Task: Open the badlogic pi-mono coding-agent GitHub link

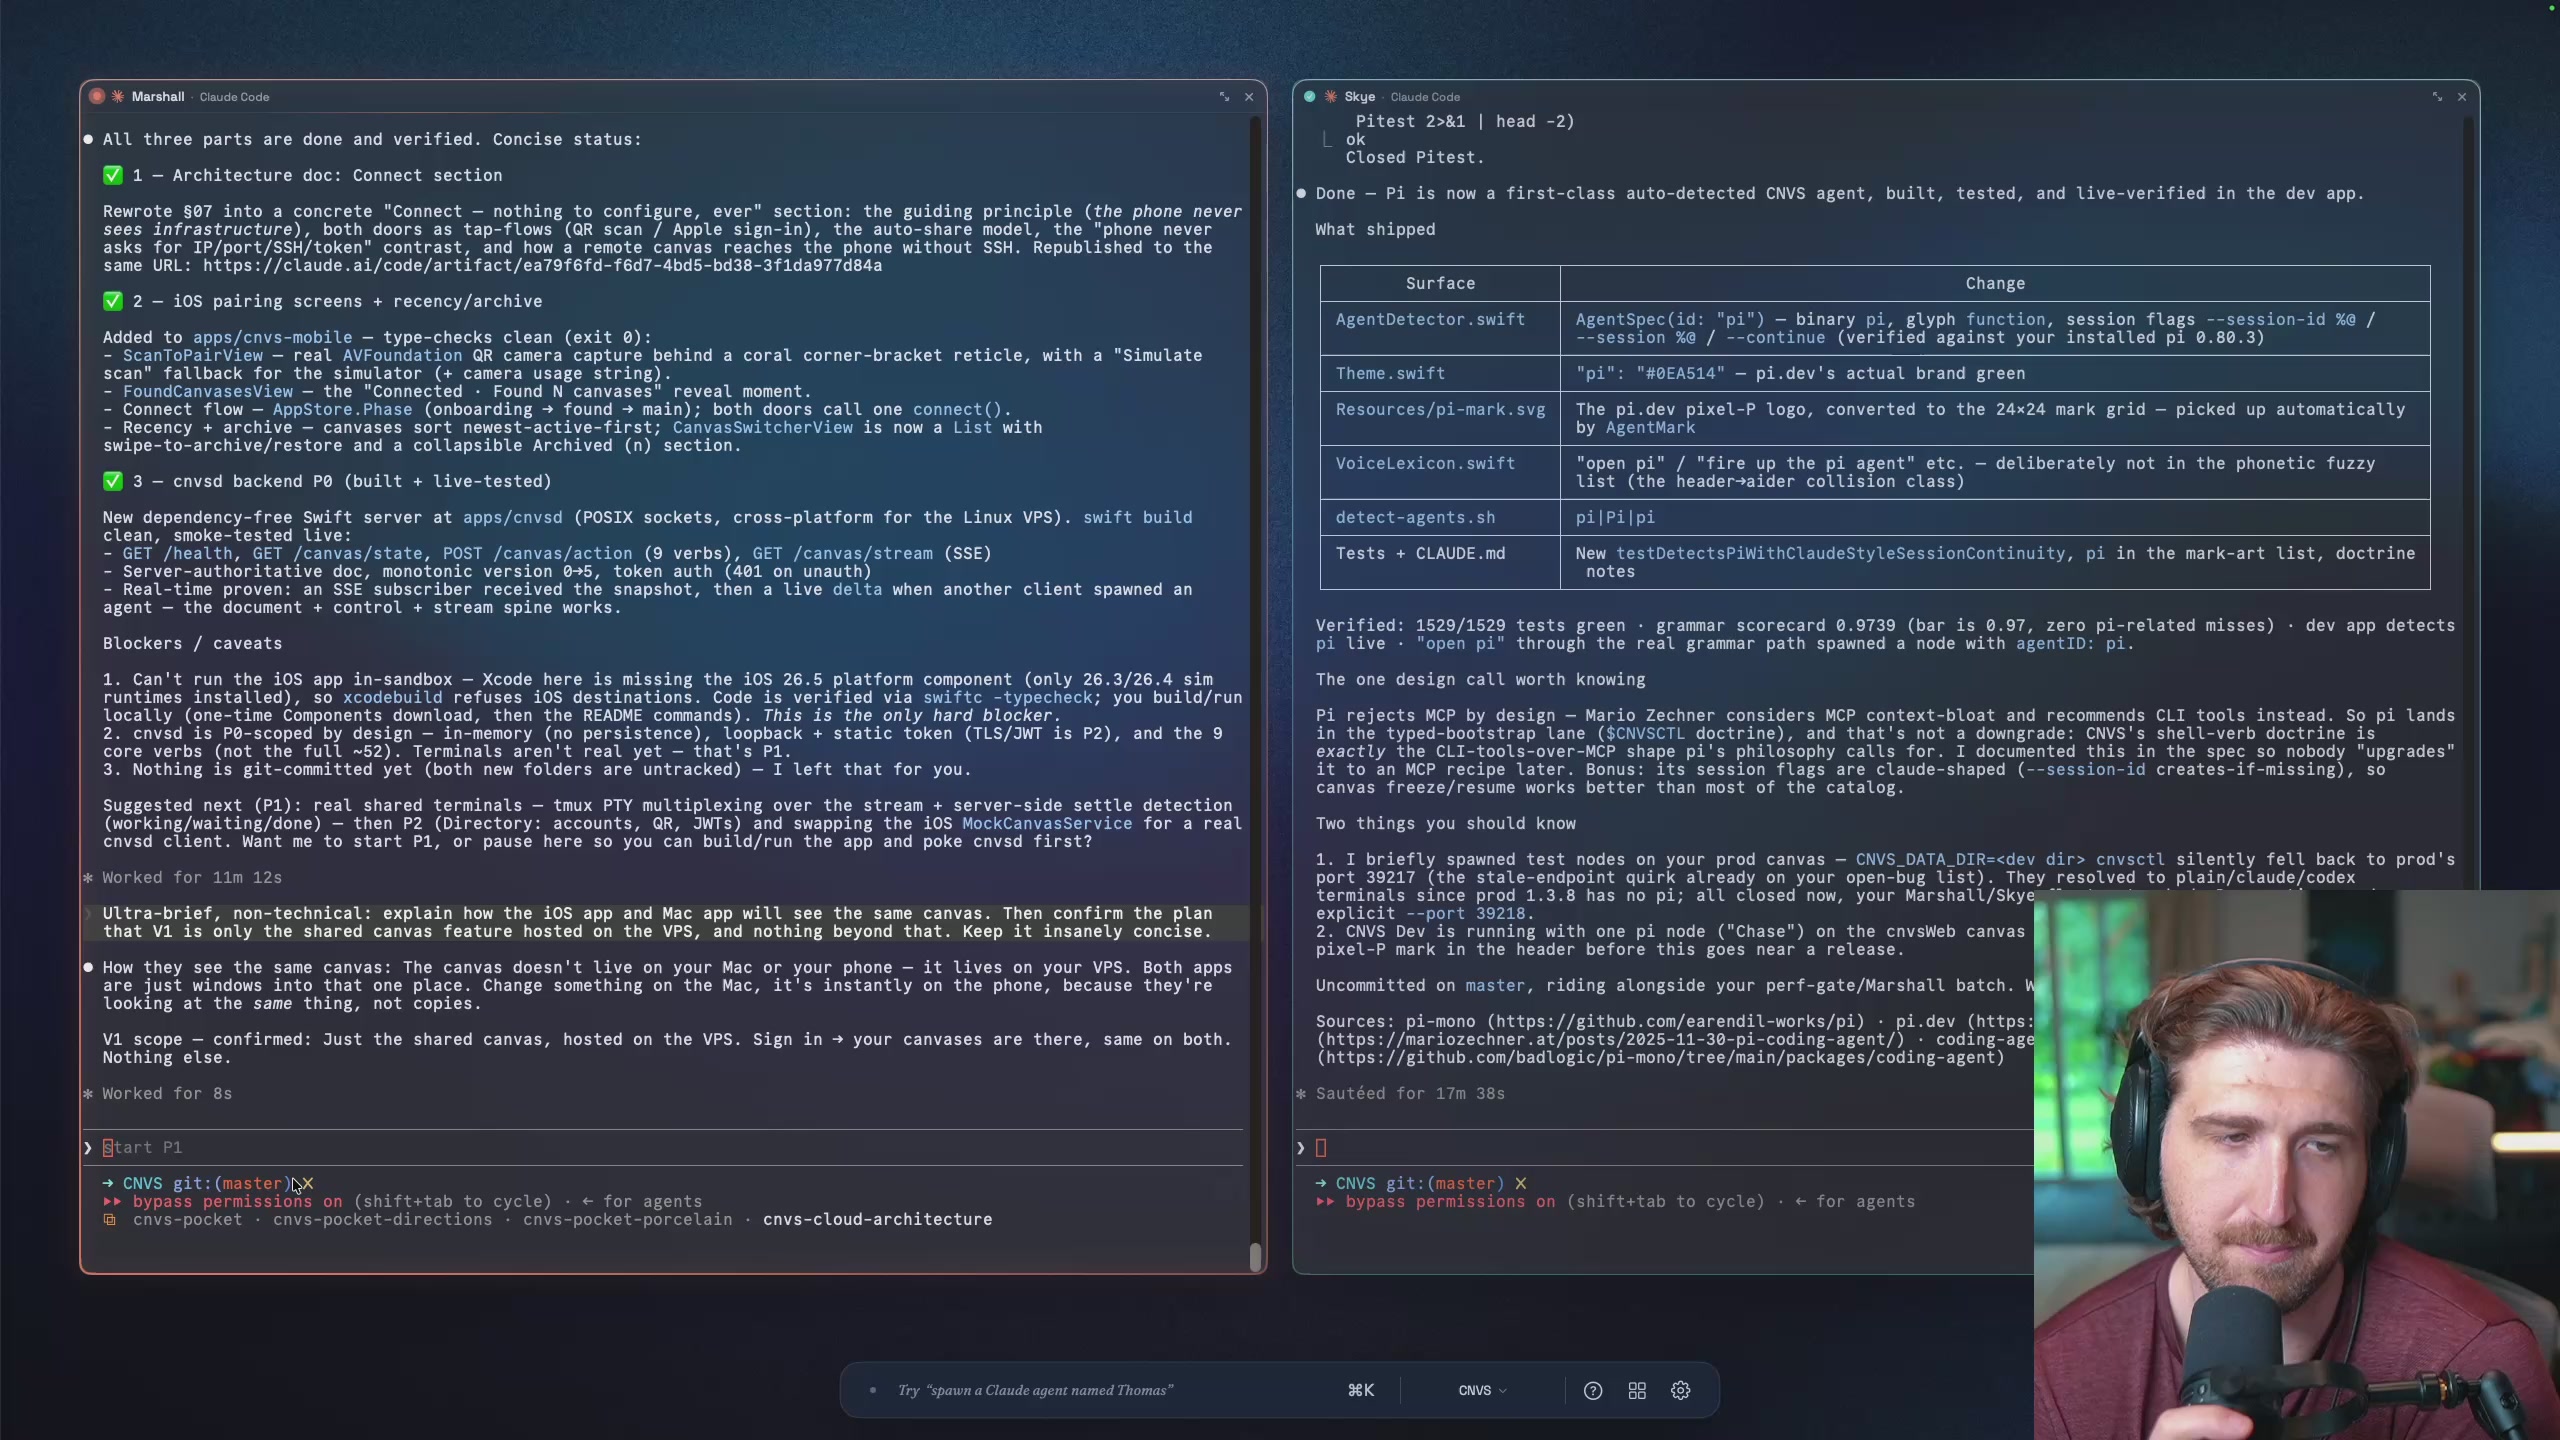Action: [1660, 1057]
